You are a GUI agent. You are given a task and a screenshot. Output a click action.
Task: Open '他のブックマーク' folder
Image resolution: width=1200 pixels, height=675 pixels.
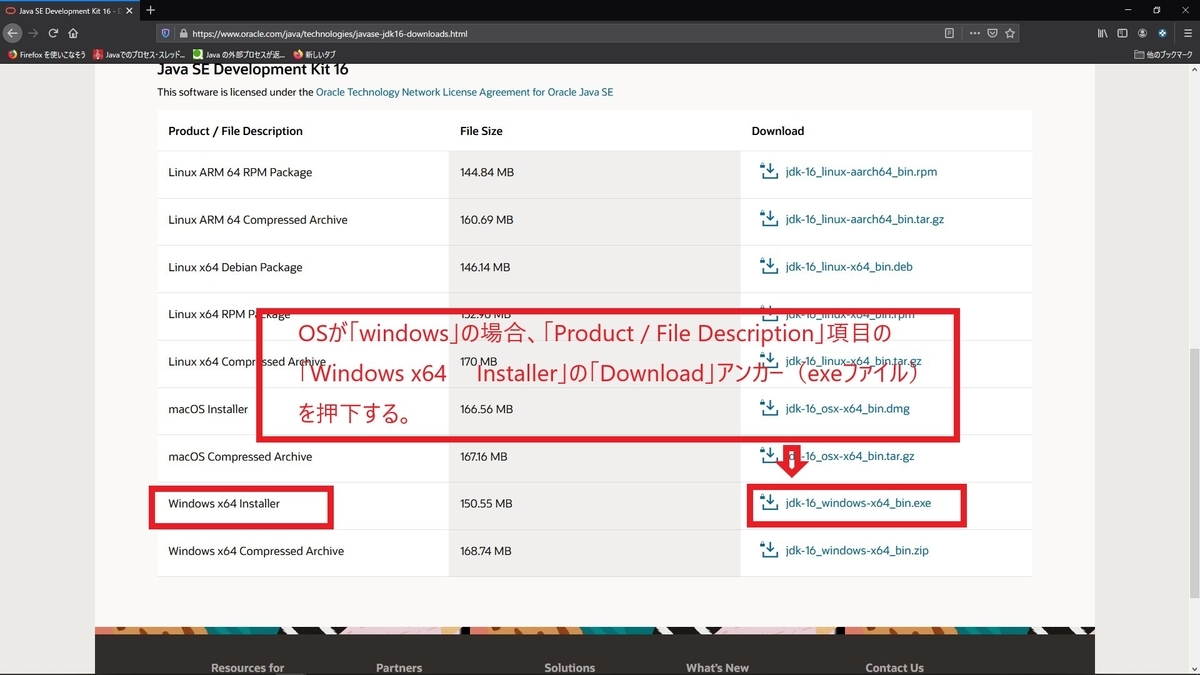click(x=1164, y=54)
